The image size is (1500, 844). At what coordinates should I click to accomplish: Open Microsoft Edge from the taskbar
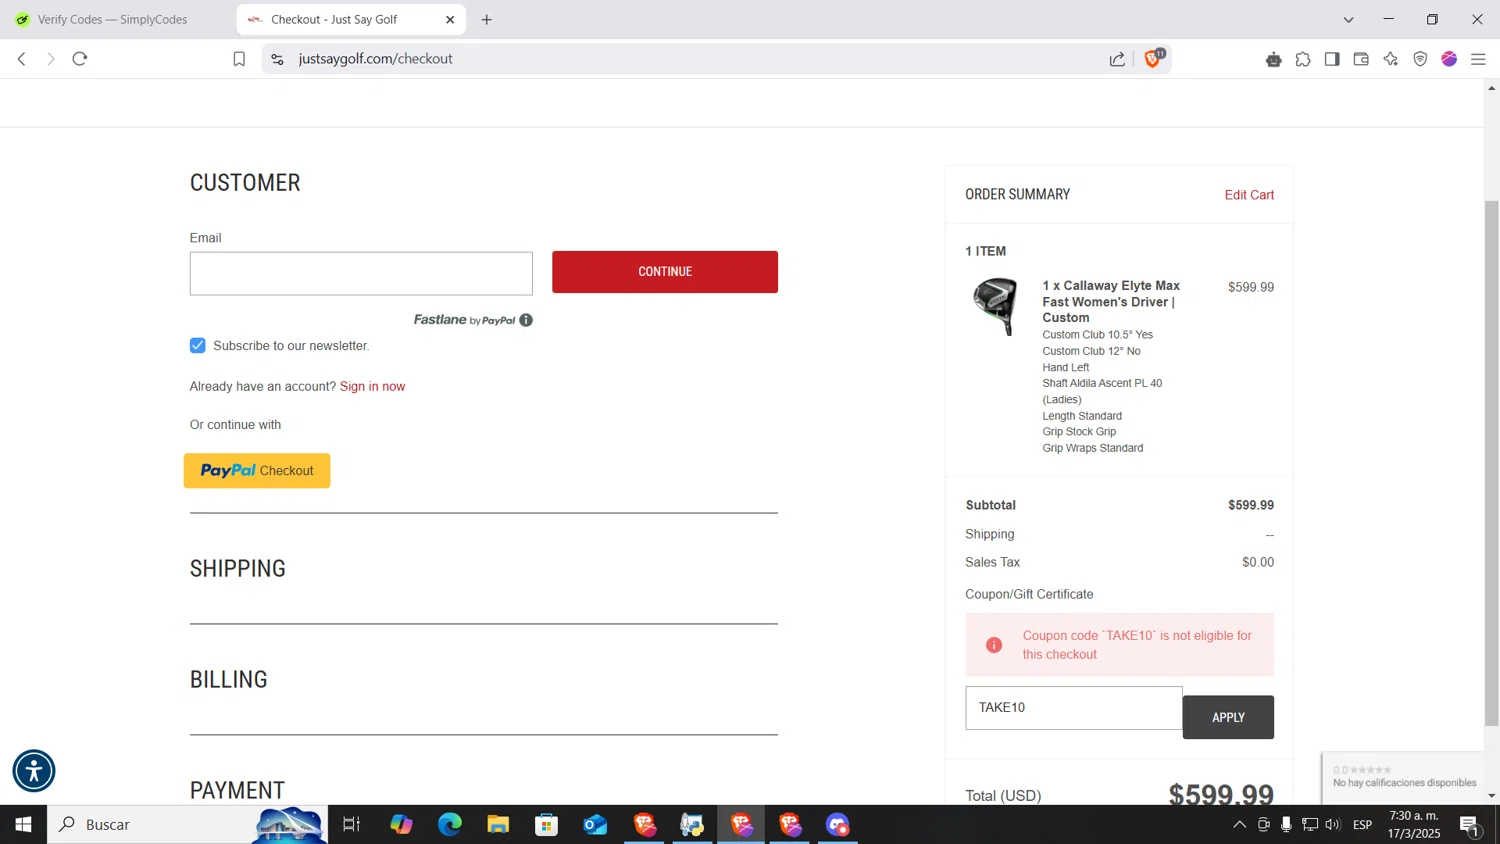point(450,825)
